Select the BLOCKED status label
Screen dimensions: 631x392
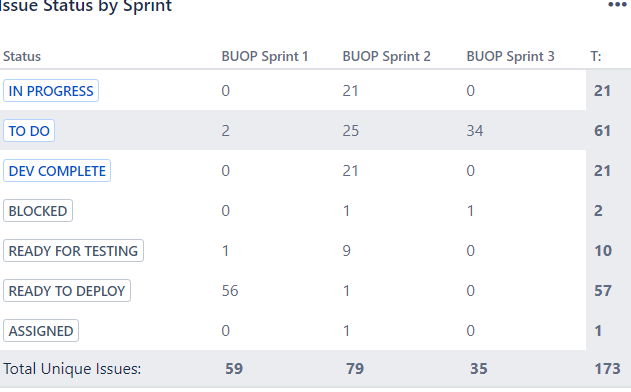click(38, 211)
